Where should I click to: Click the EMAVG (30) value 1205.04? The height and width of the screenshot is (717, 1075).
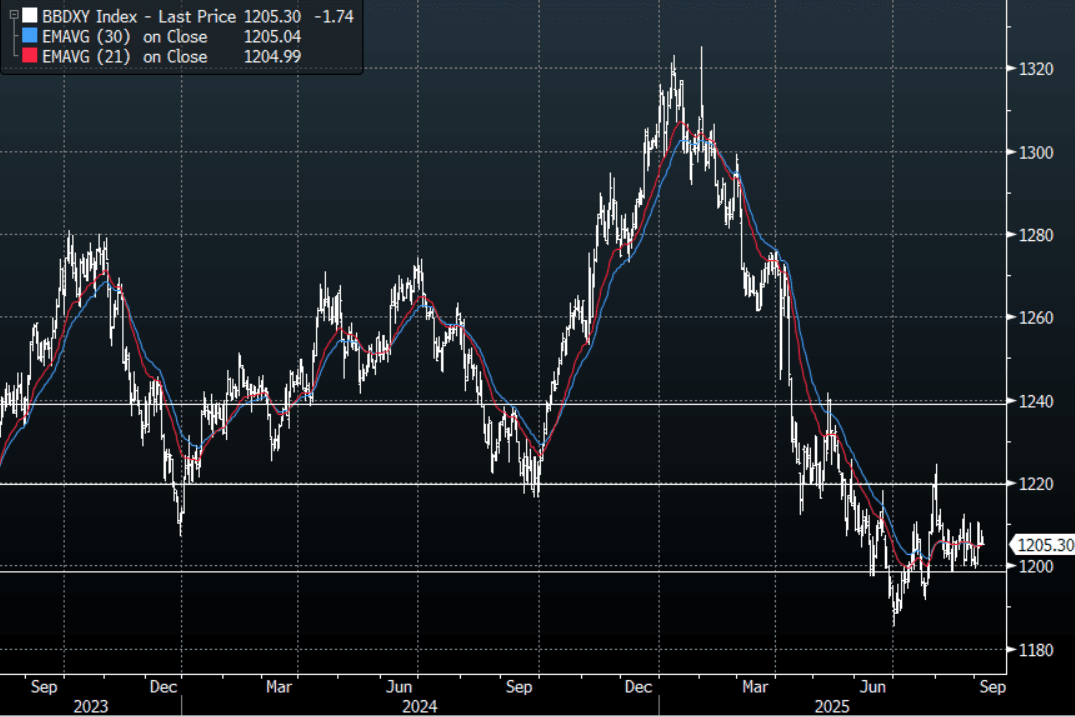[272, 36]
